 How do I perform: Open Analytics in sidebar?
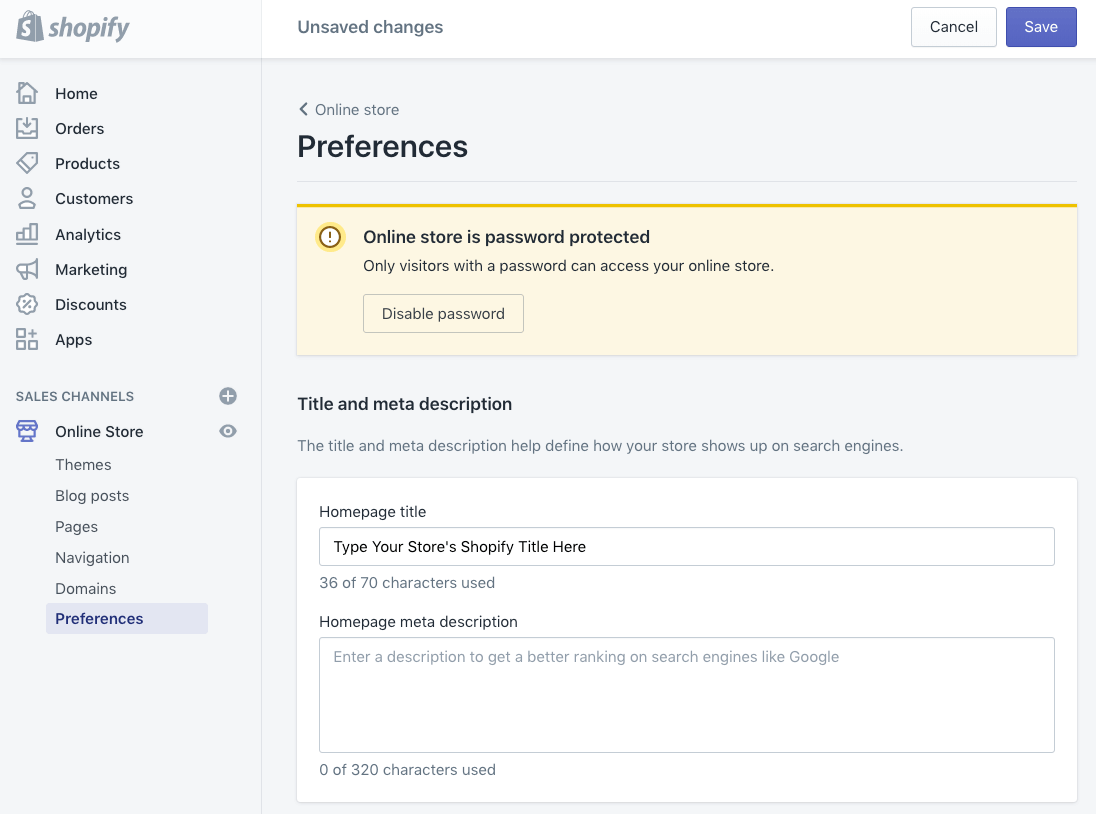(x=88, y=235)
